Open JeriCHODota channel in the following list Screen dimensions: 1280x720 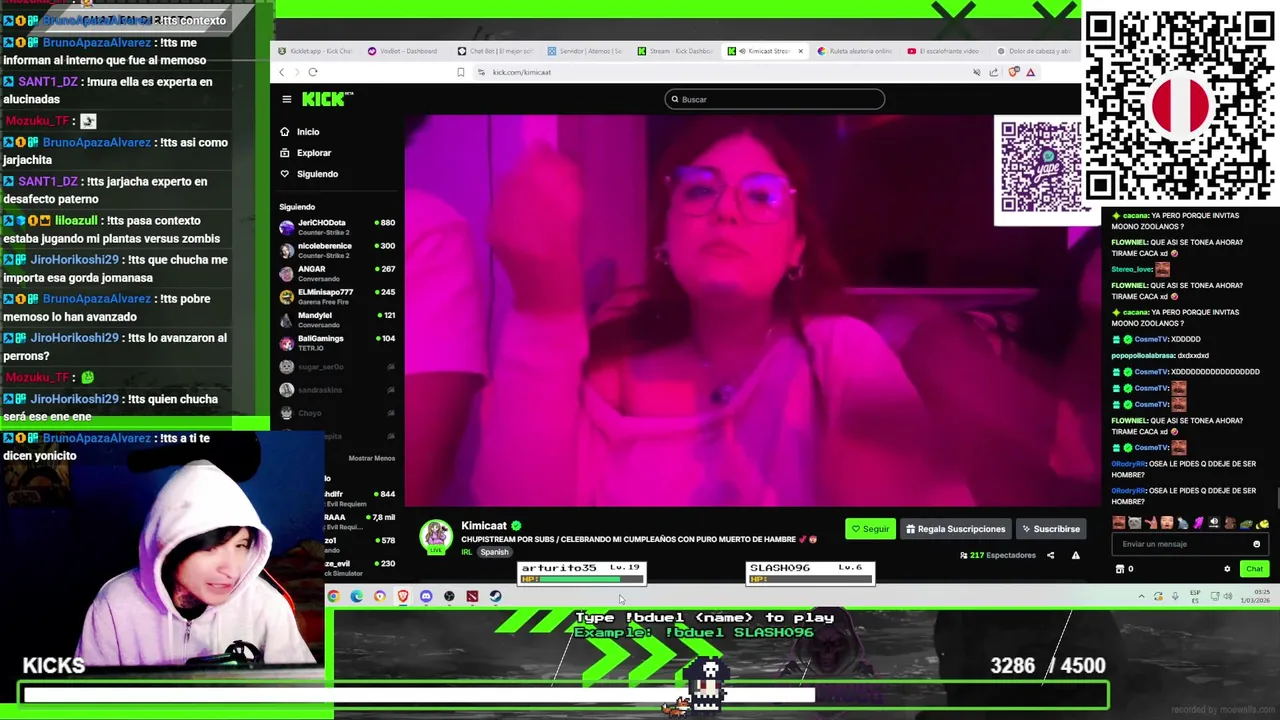[x=337, y=227]
